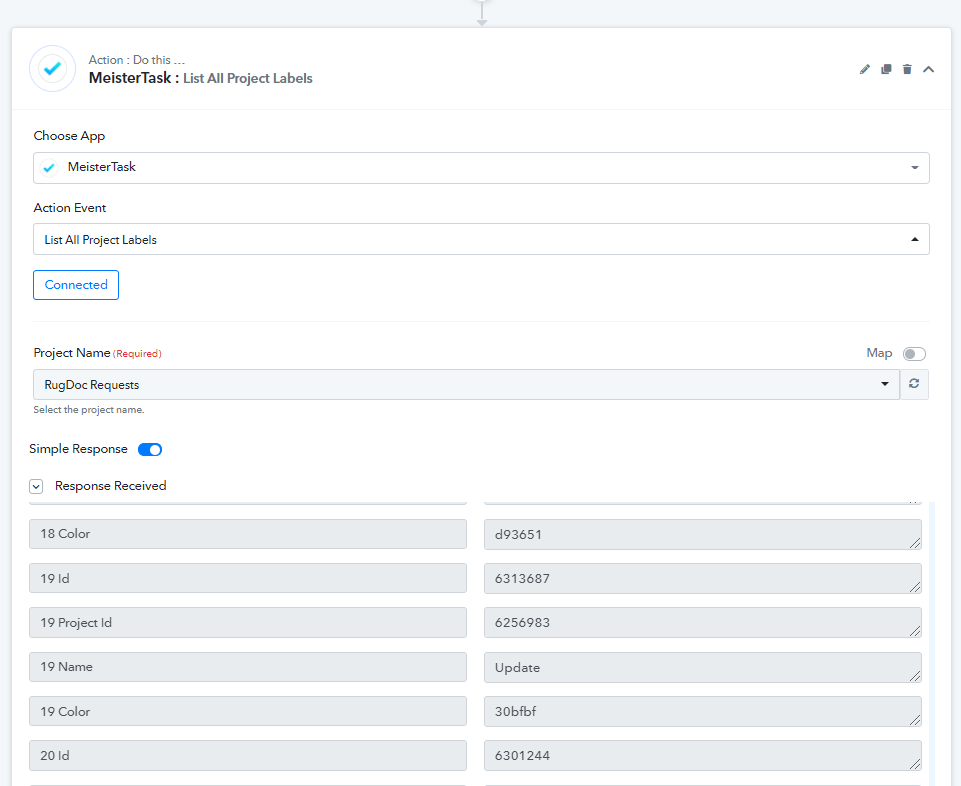Click the '18 Color' label field

[x=248, y=534]
